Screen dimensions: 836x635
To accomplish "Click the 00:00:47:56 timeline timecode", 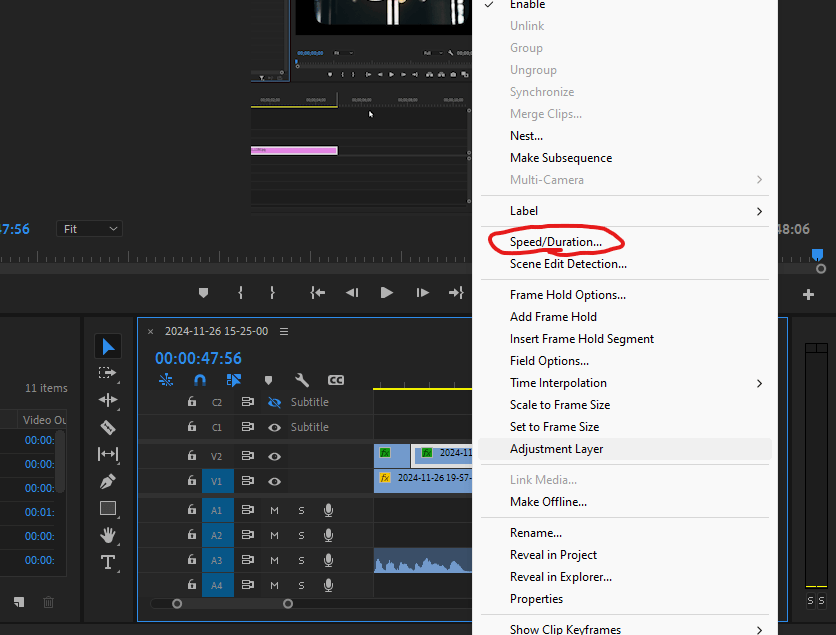I will click(198, 358).
